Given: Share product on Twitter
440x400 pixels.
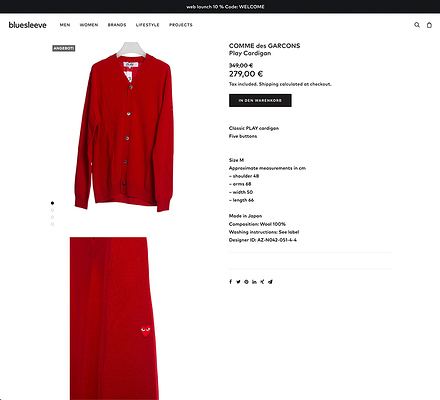Looking at the screenshot, I should click(x=238, y=282).
